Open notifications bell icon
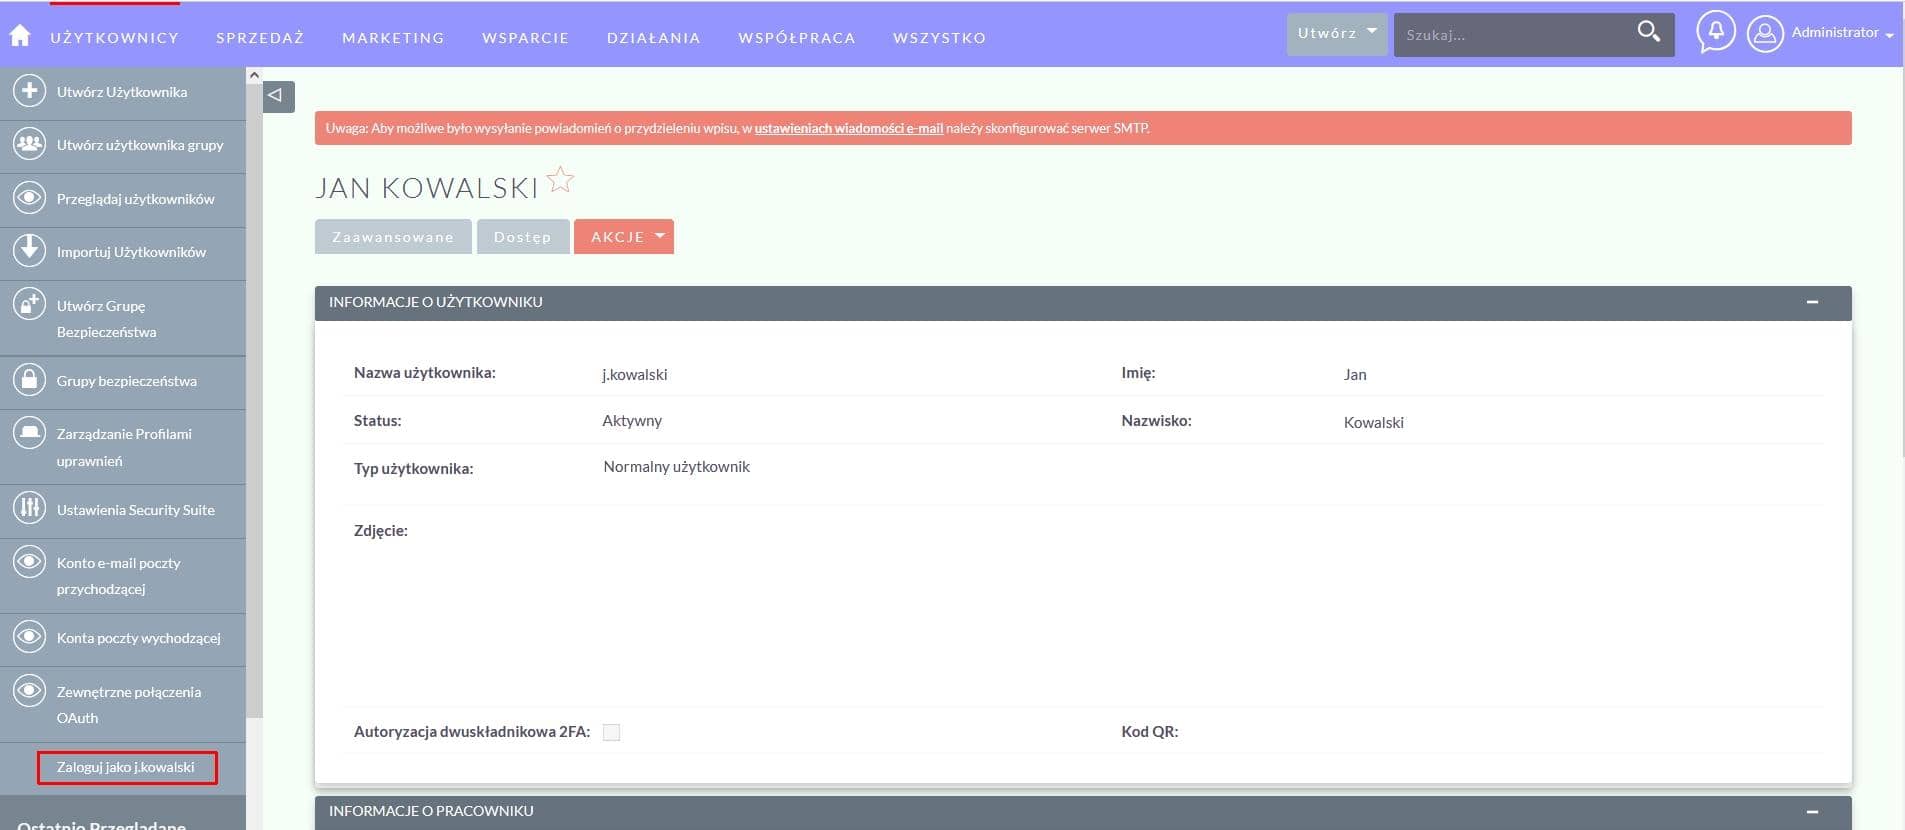The height and width of the screenshot is (830, 1905). tap(1716, 32)
